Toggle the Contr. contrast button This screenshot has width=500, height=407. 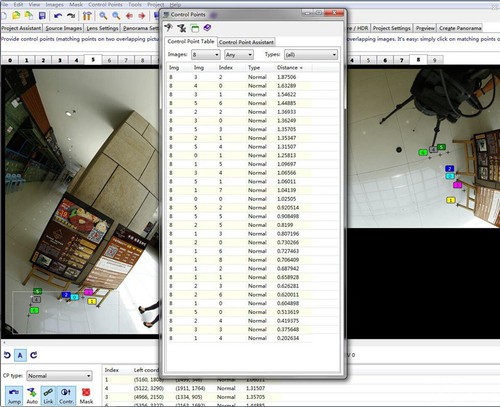click(x=66, y=396)
